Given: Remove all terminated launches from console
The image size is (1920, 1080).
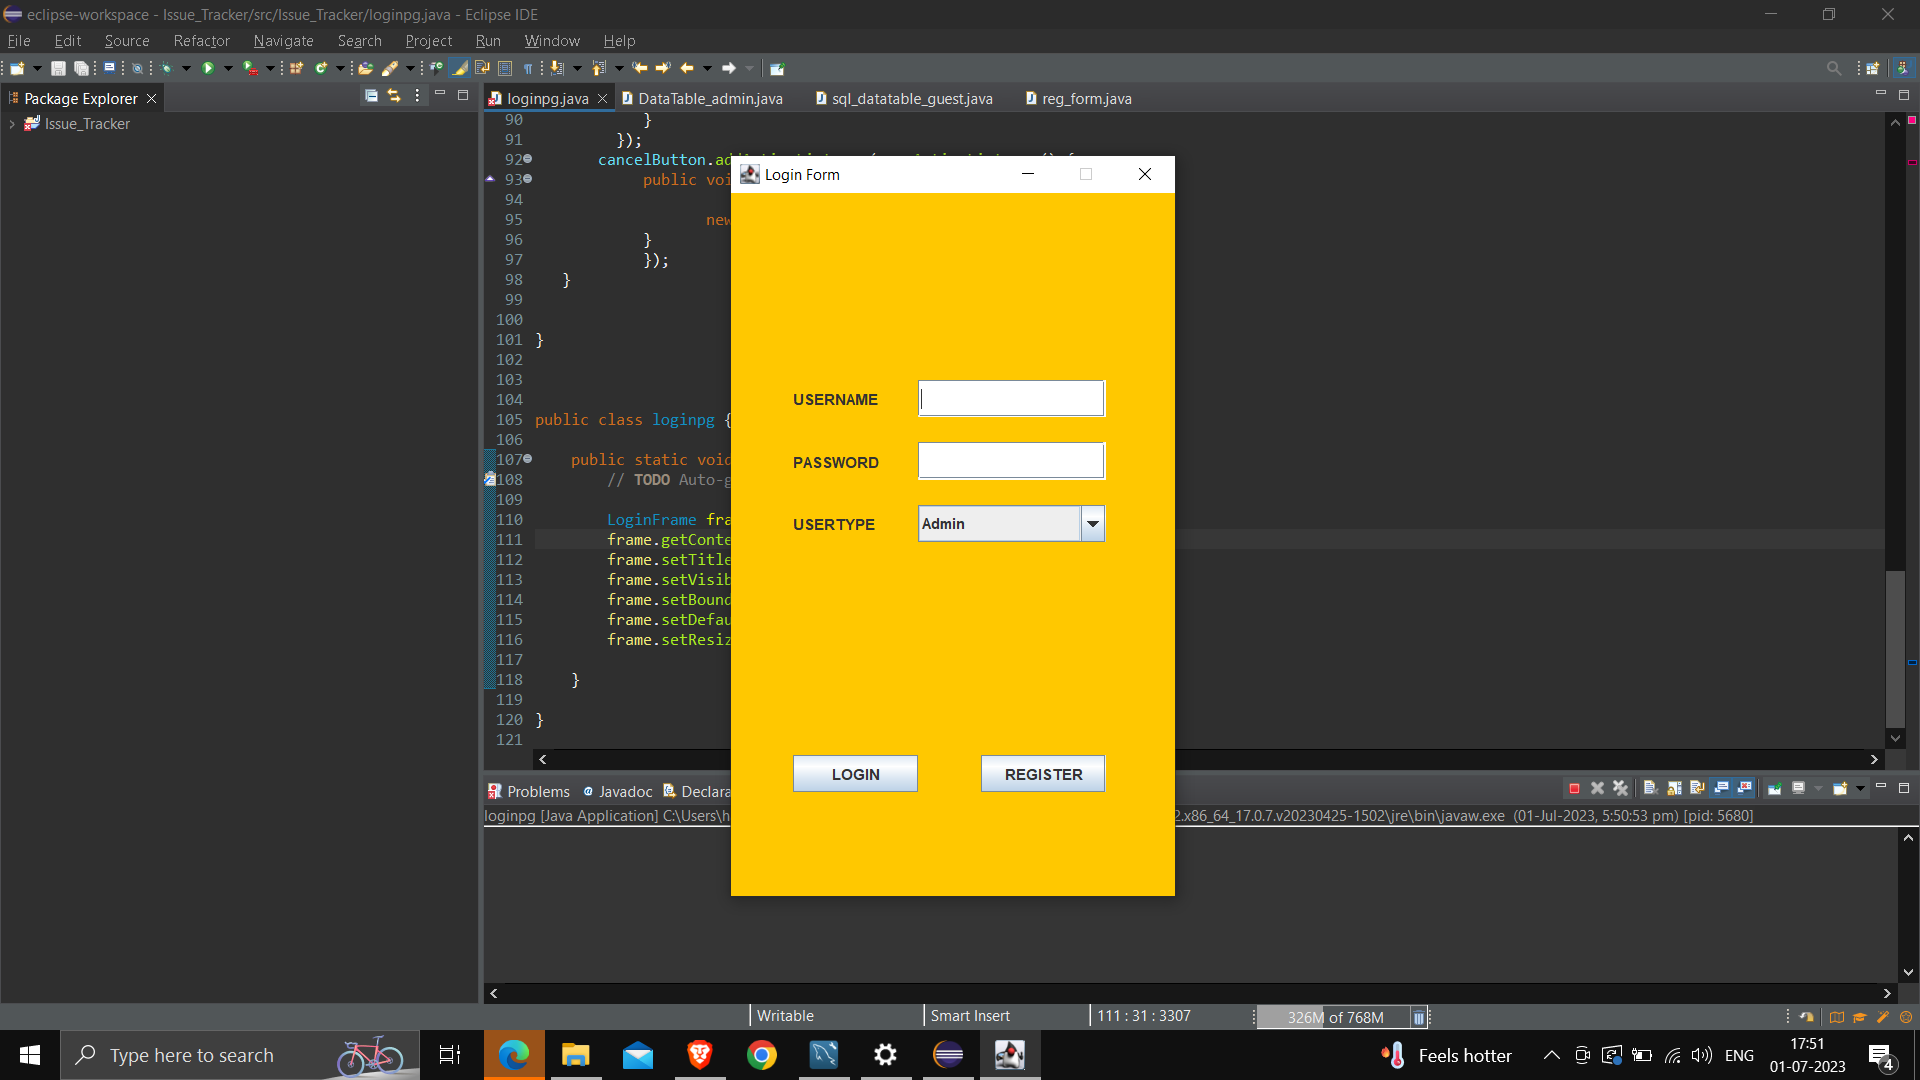Looking at the screenshot, I should [x=1620, y=789].
